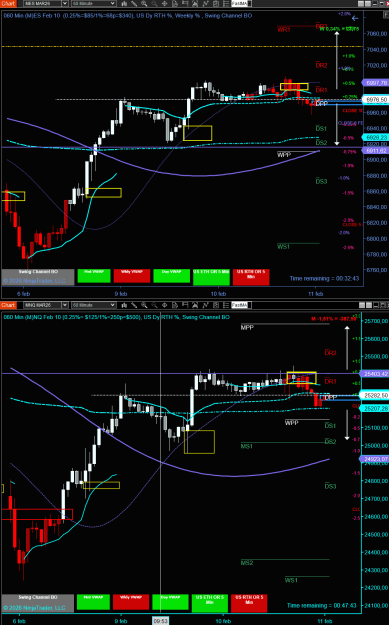The width and height of the screenshot is (389, 625).
Task: Open the indicators zigzag icon in MNQ chart toolbar
Action: [x=205, y=305]
